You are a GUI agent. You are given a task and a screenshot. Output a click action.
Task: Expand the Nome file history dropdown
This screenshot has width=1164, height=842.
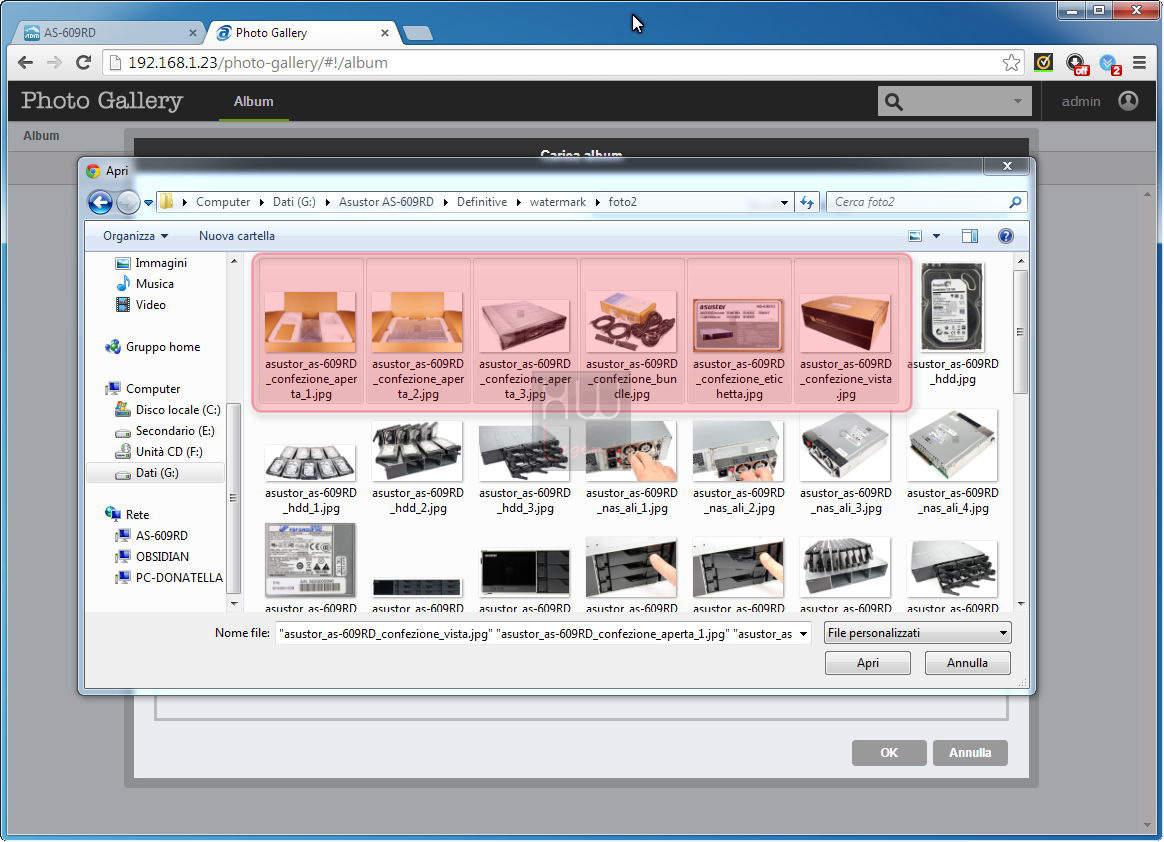click(x=803, y=633)
